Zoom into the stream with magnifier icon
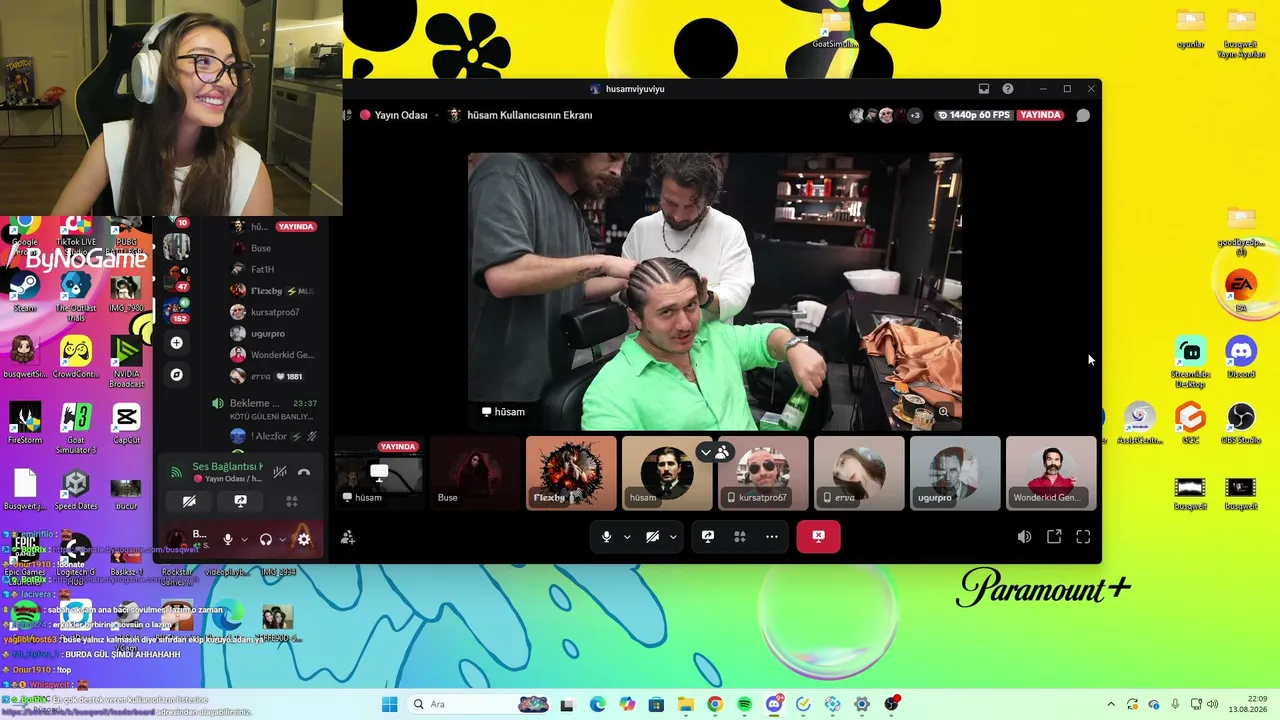Image resolution: width=1280 pixels, height=720 pixels. tap(943, 412)
